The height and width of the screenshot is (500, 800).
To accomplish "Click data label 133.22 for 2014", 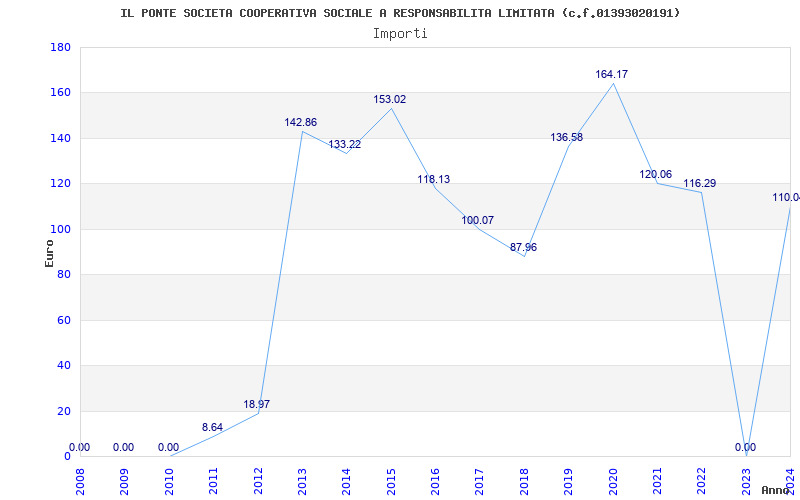I will 344,144.
